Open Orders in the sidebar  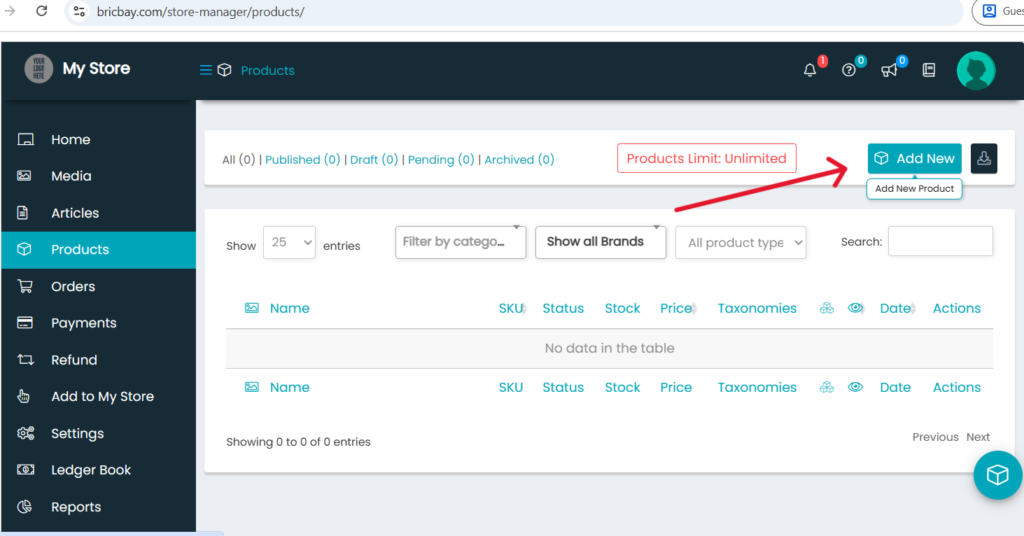73,286
